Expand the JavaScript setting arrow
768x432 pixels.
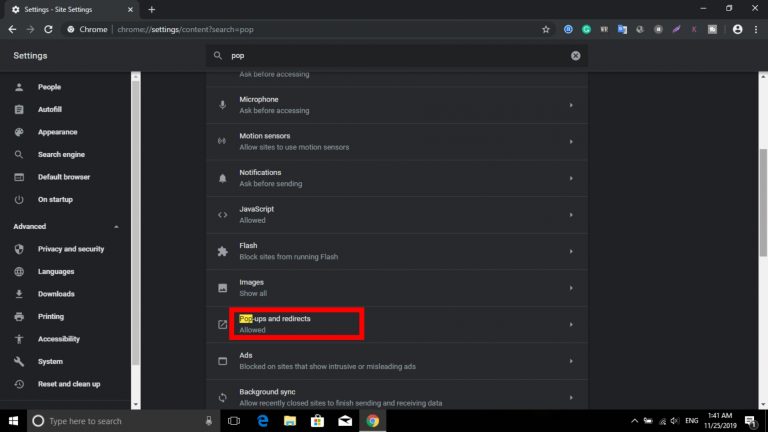tap(571, 214)
